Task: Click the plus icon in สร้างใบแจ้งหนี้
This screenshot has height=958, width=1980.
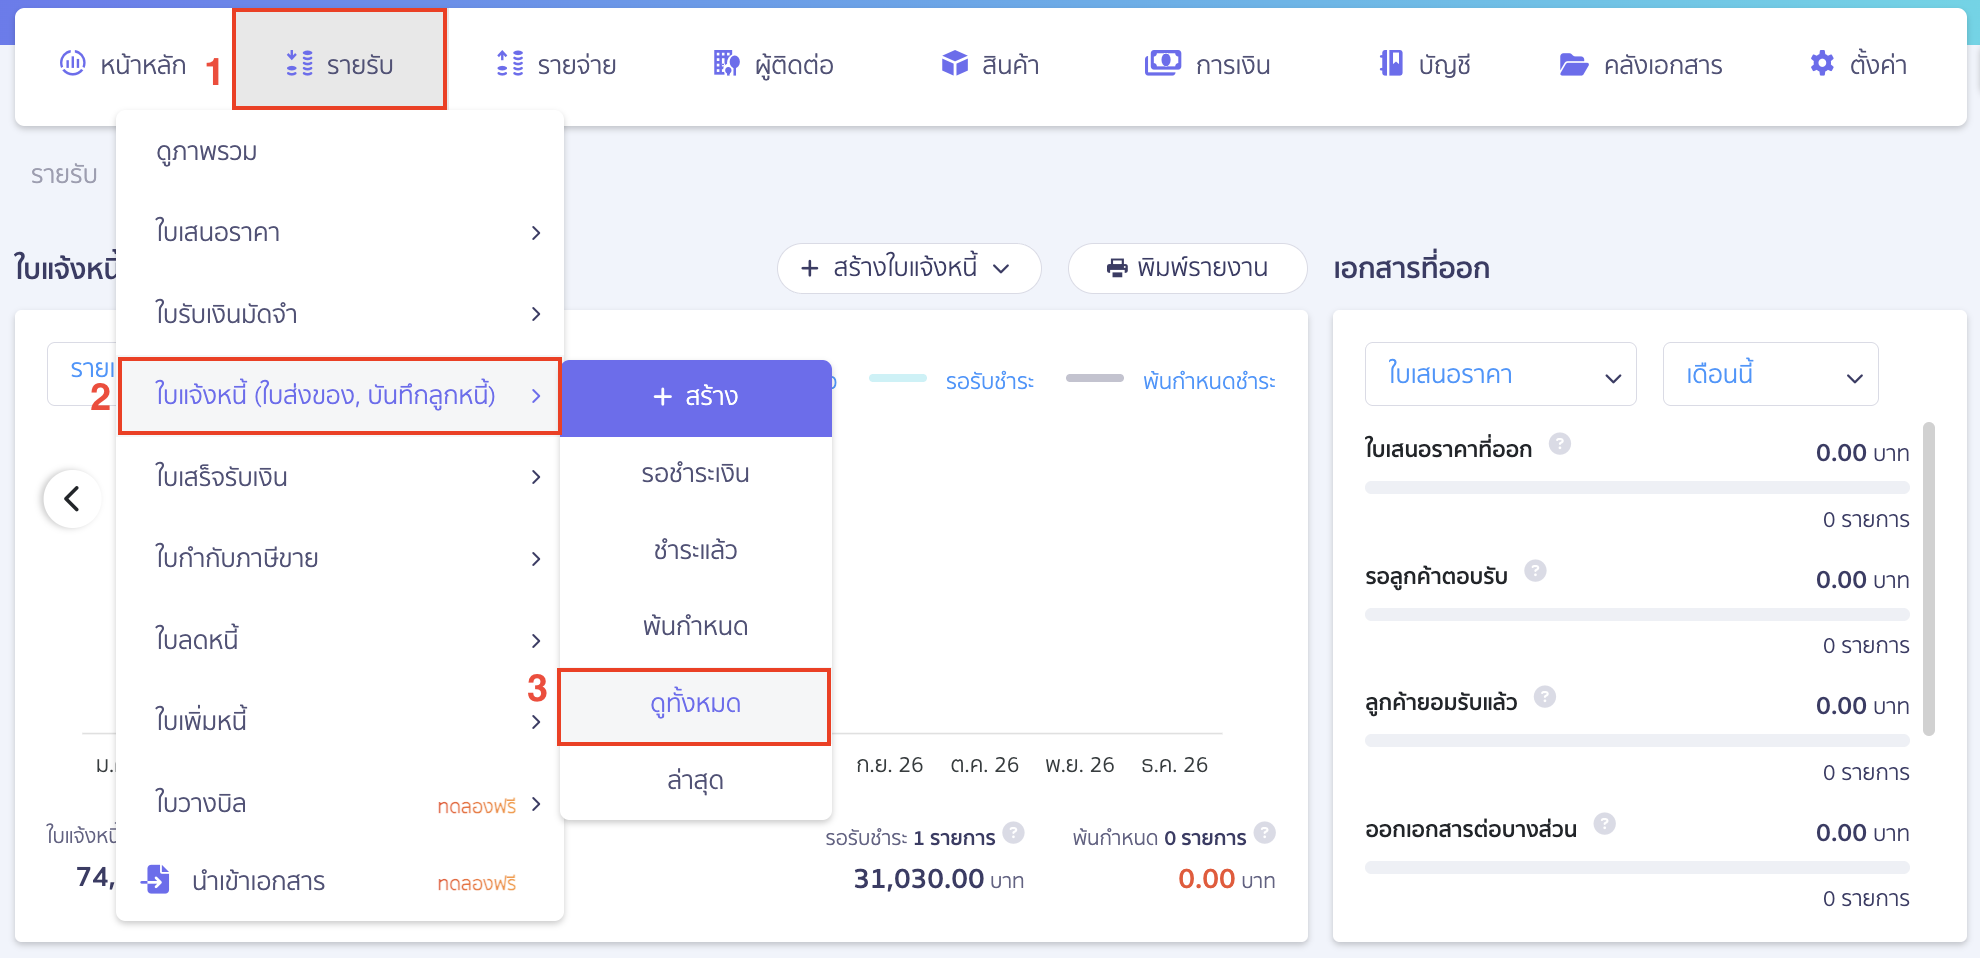Action: pyautogui.click(x=810, y=268)
